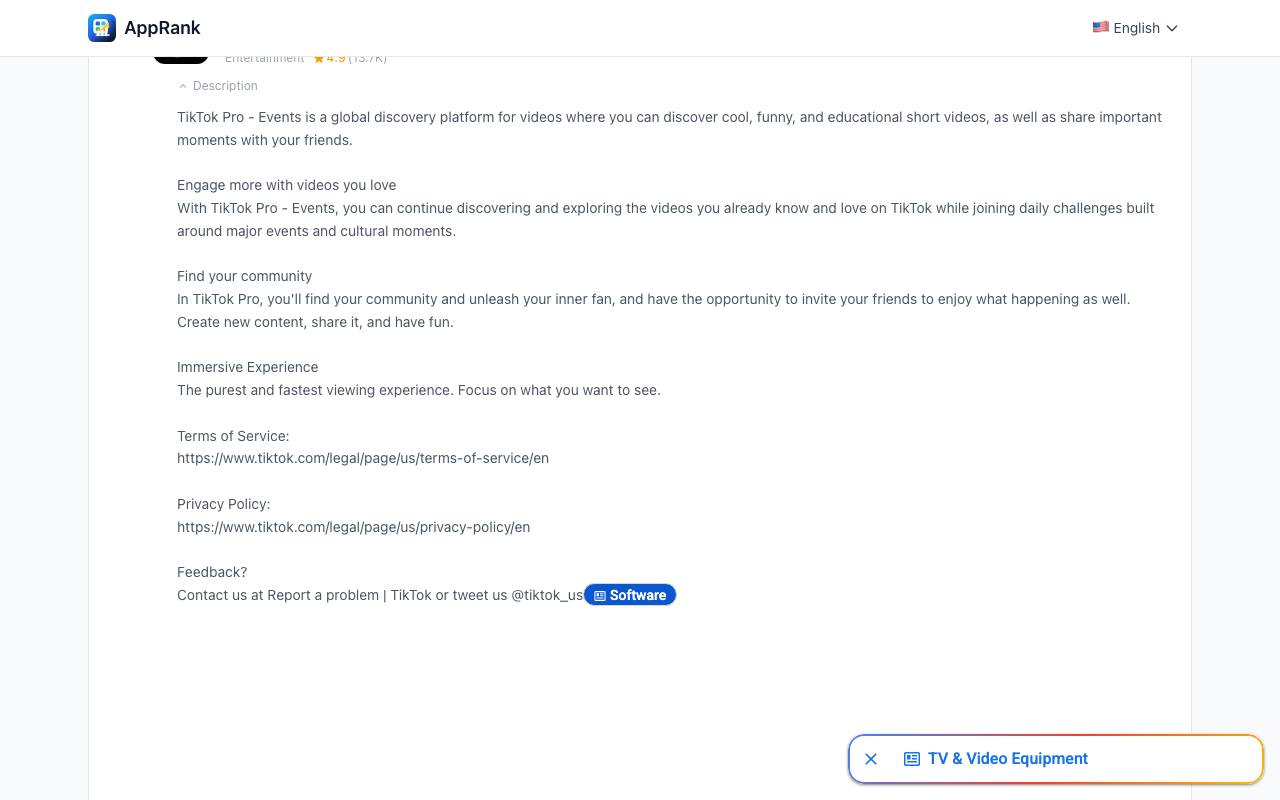Click the US flag icon
This screenshot has width=1280, height=800.
[1100, 27]
